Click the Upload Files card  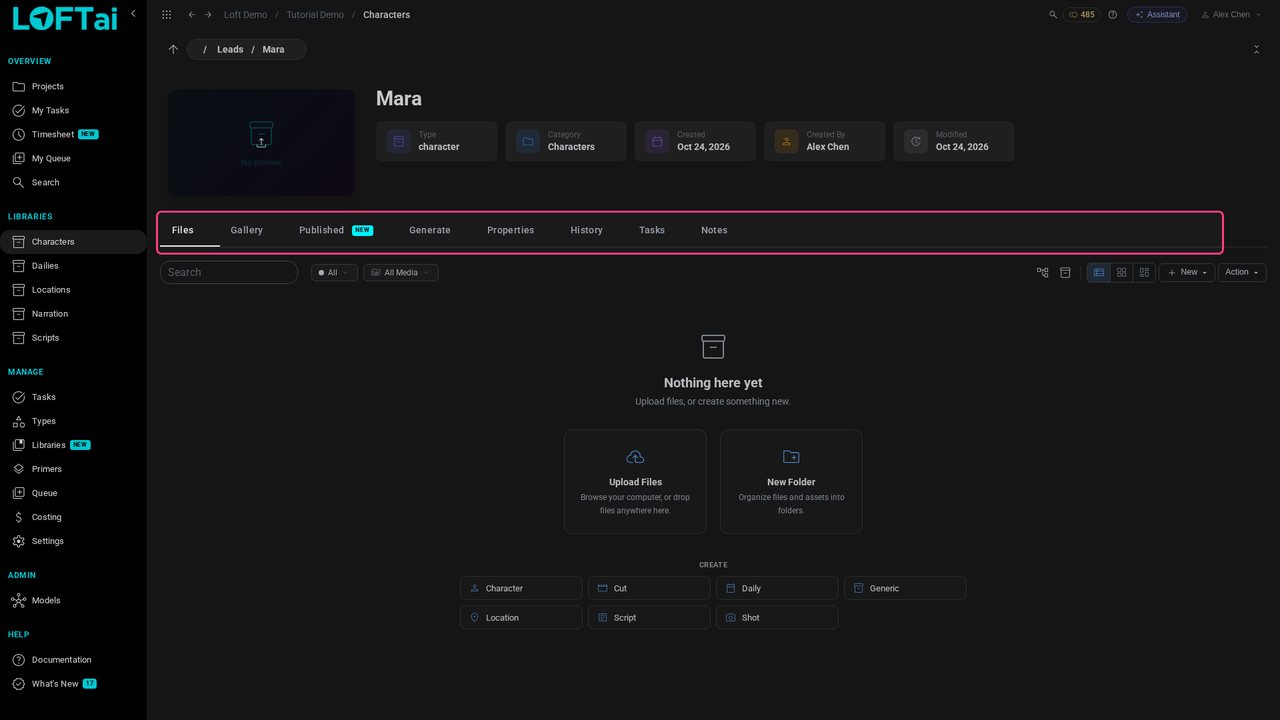(x=635, y=482)
